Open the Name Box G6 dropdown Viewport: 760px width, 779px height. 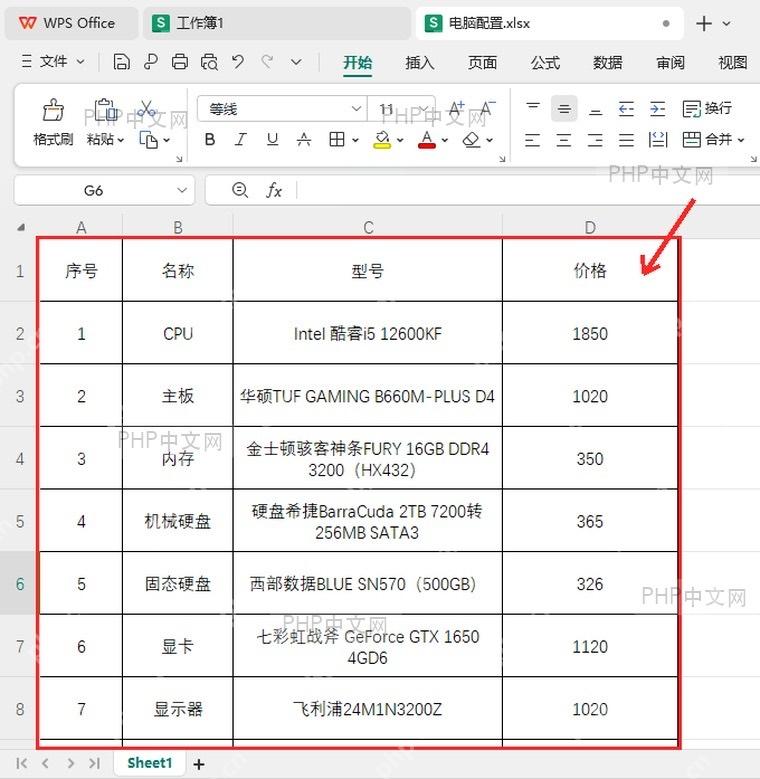pos(182,190)
